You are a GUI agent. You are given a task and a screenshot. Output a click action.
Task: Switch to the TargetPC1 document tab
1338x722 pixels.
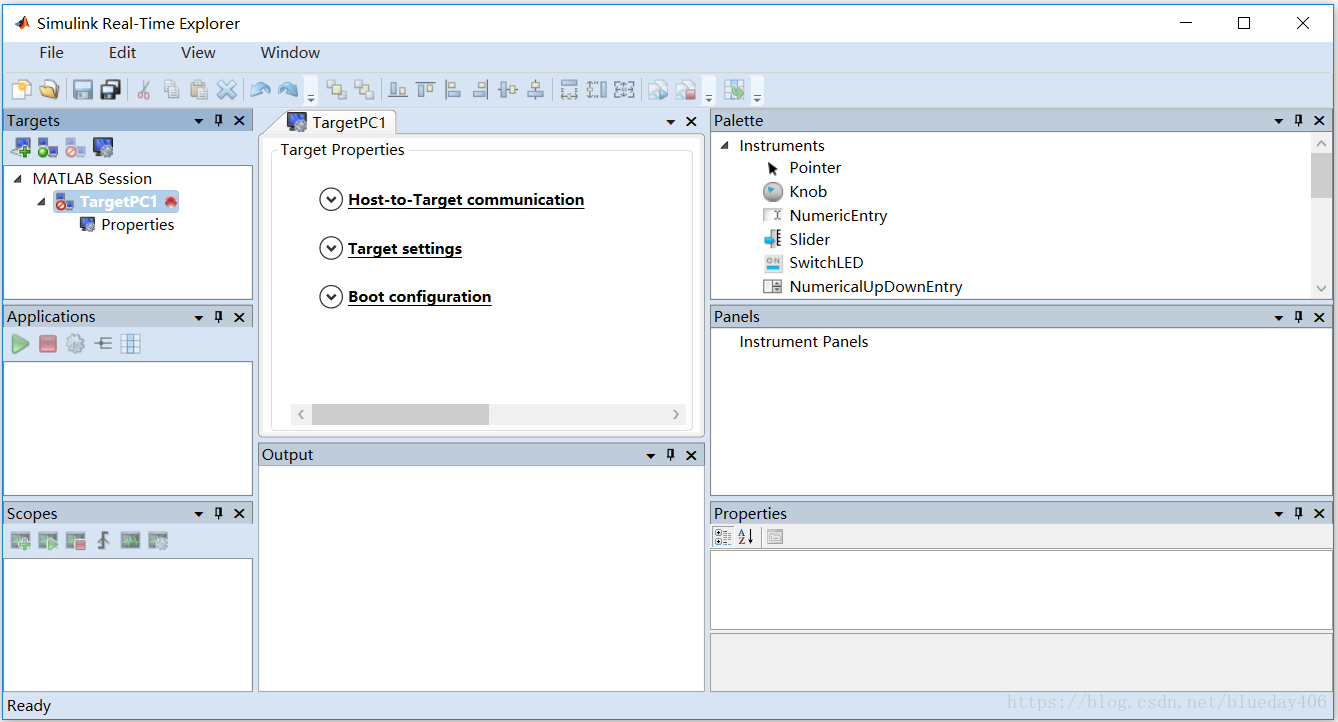(339, 122)
